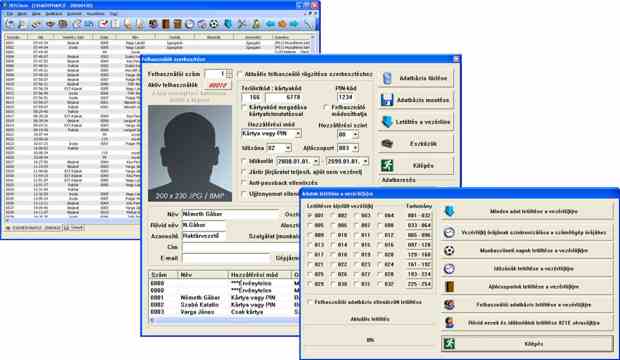
Task: Enable Felhasználói adatbázis ellenőrzött letöltése checkbox
Action: (310, 302)
